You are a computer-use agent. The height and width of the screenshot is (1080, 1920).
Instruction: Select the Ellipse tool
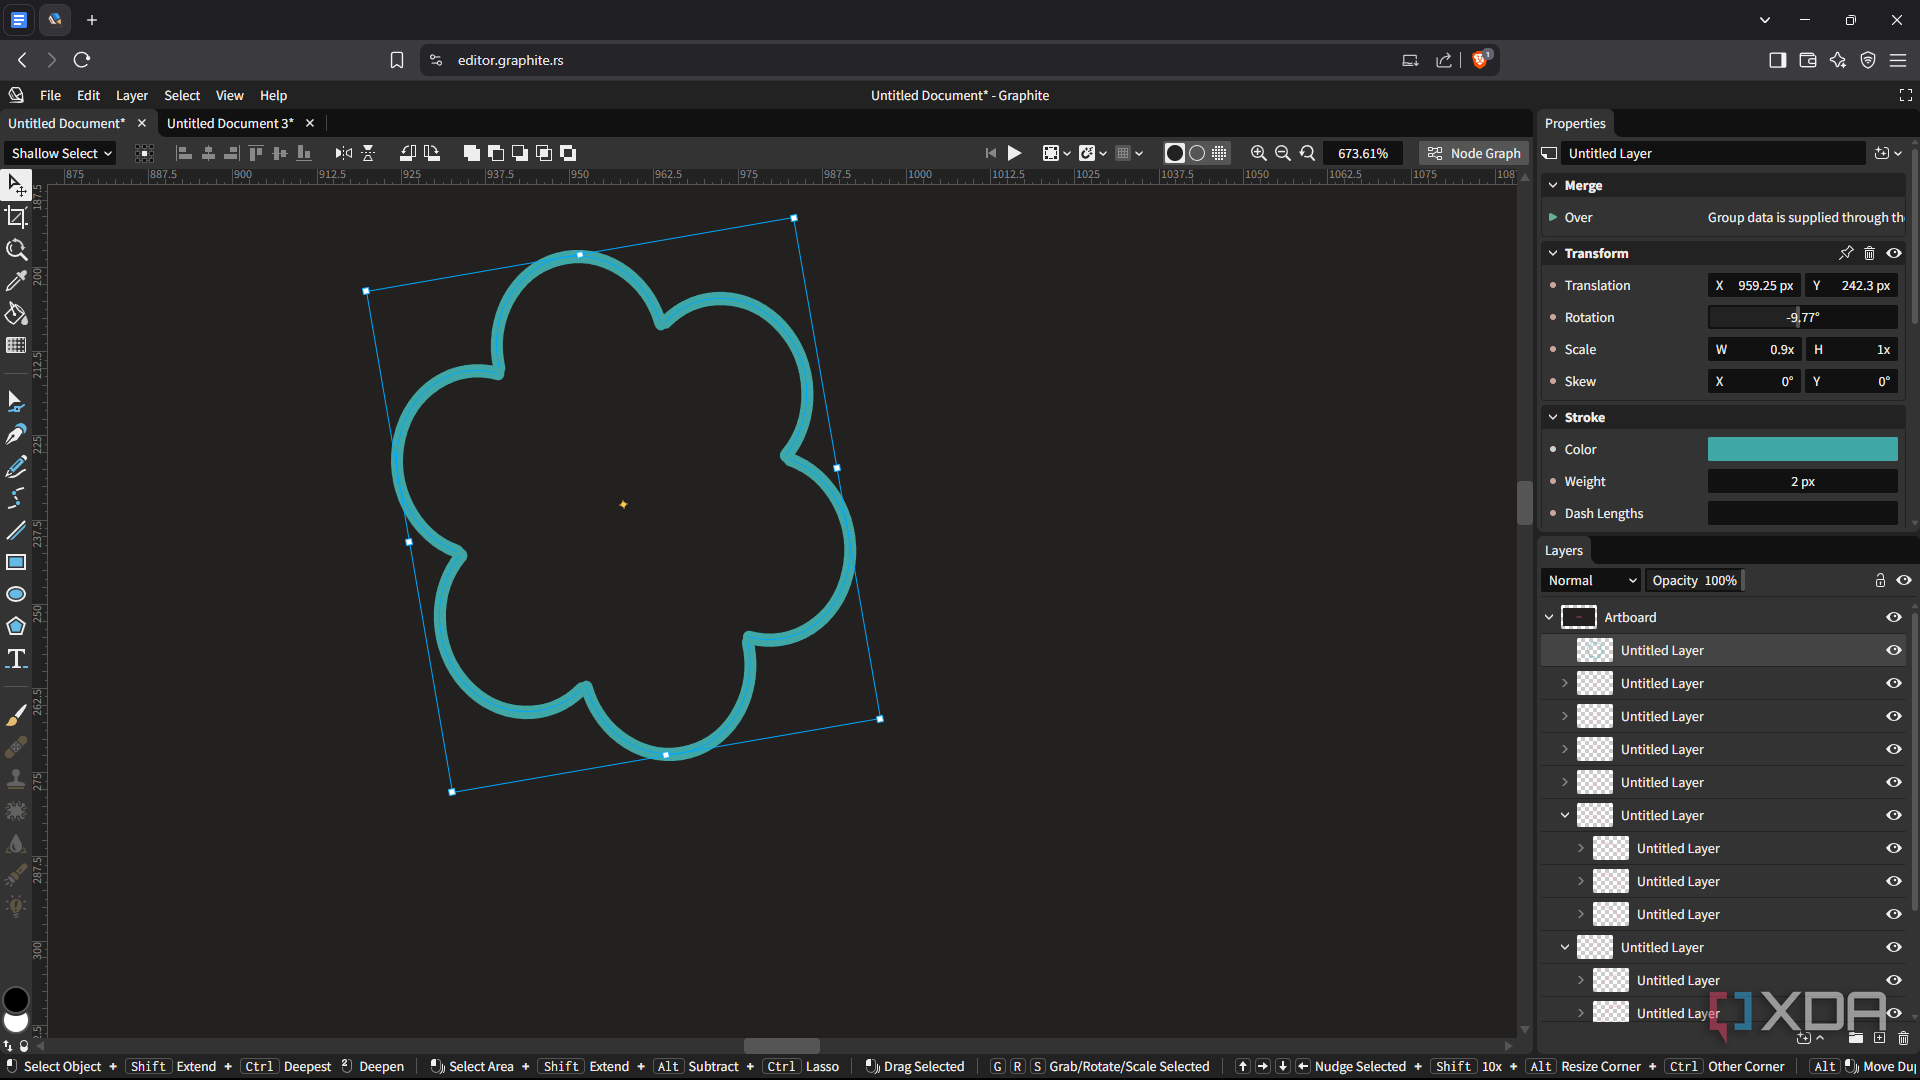pos(16,594)
